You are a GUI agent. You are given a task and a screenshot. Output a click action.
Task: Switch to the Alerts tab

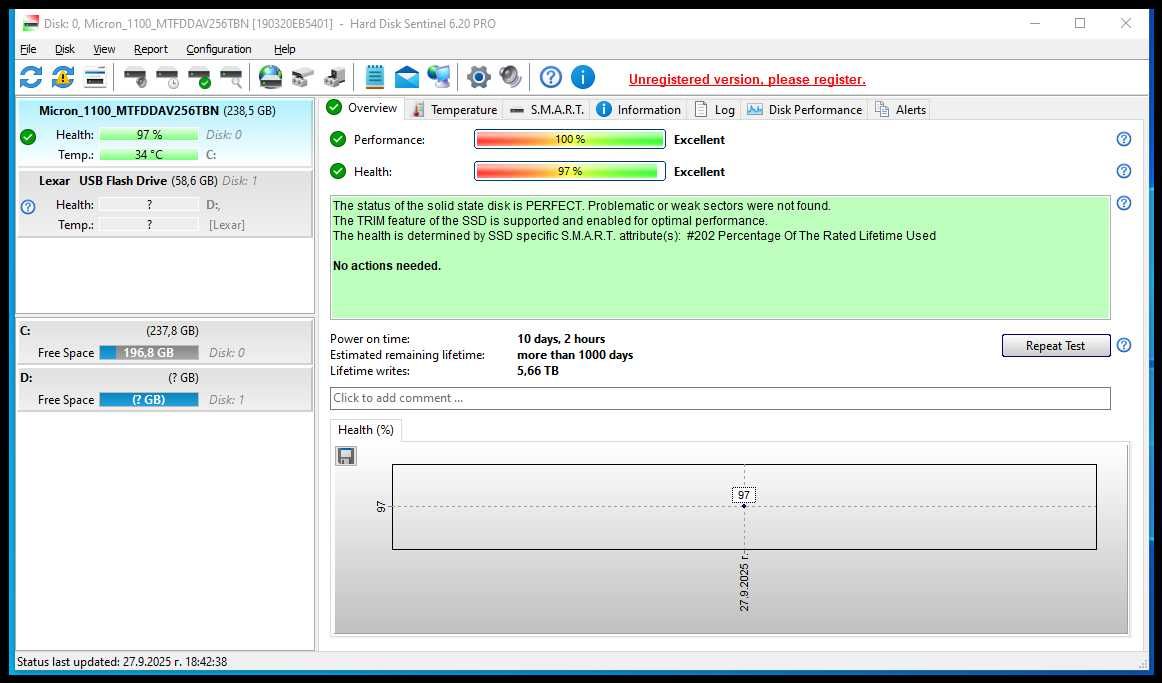(x=900, y=110)
